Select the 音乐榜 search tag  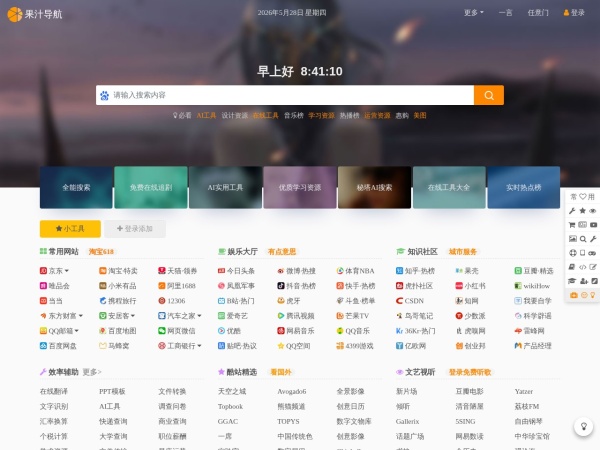point(293,116)
